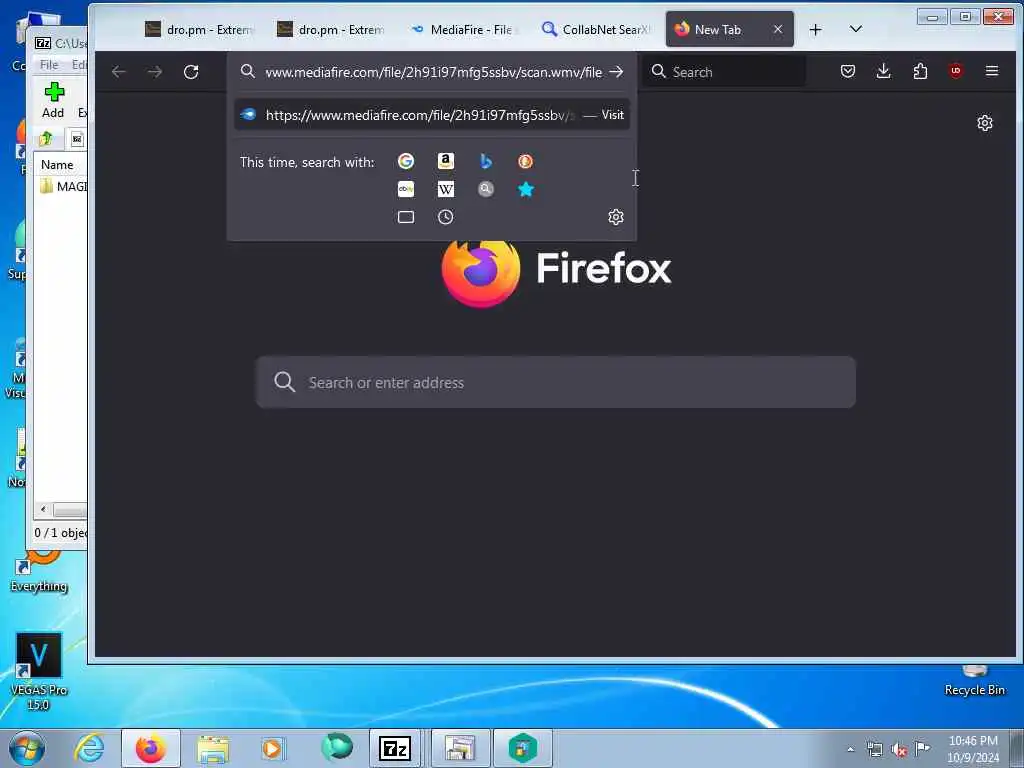Search this time with DuckDuckGo
The image size is (1024, 768).
[525, 161]
